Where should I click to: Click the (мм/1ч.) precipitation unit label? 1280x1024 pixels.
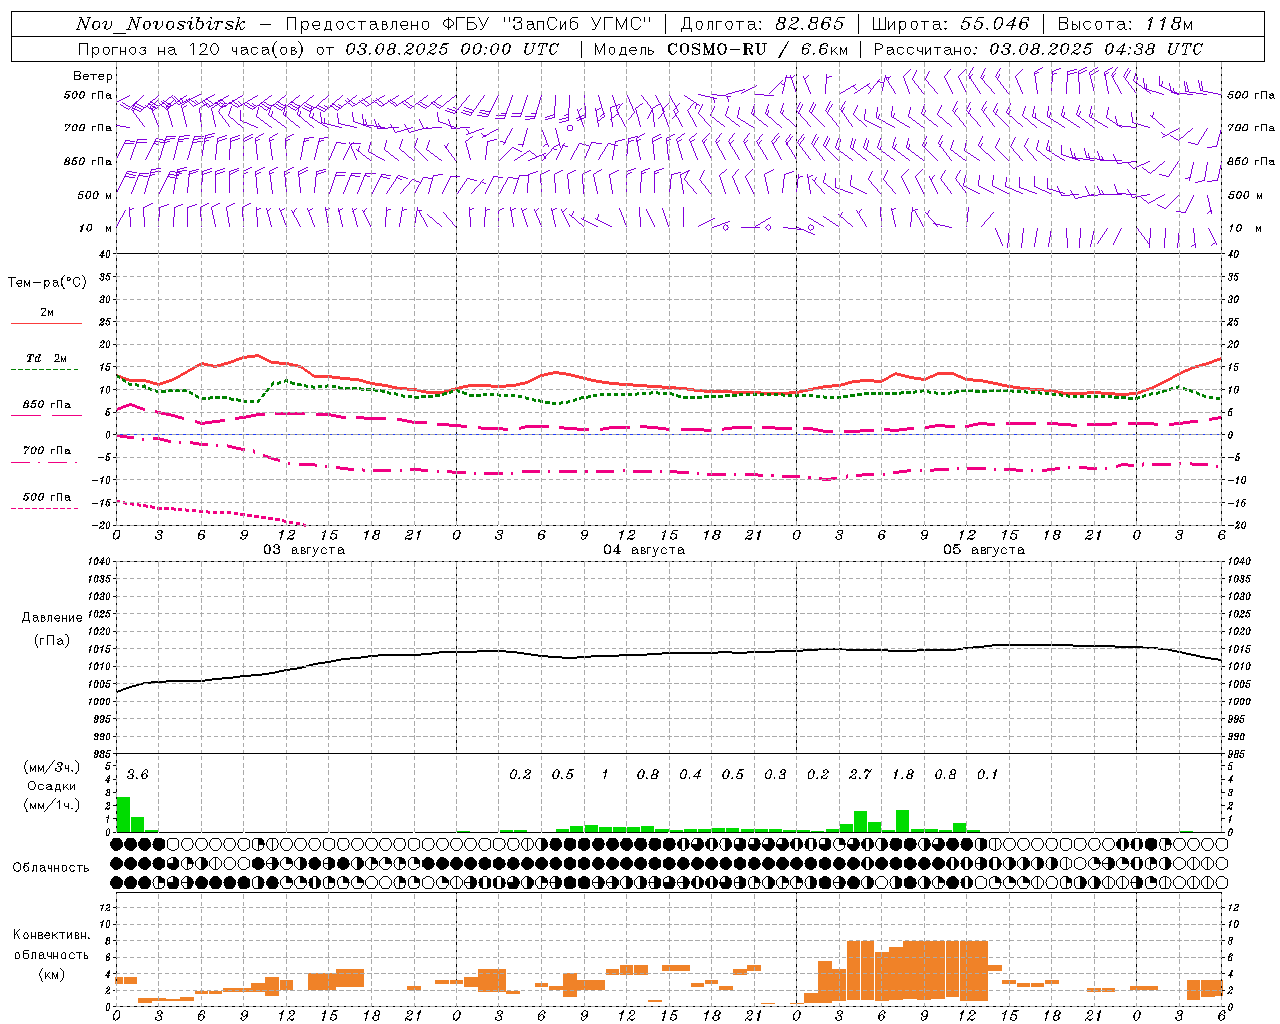point(51,805)
